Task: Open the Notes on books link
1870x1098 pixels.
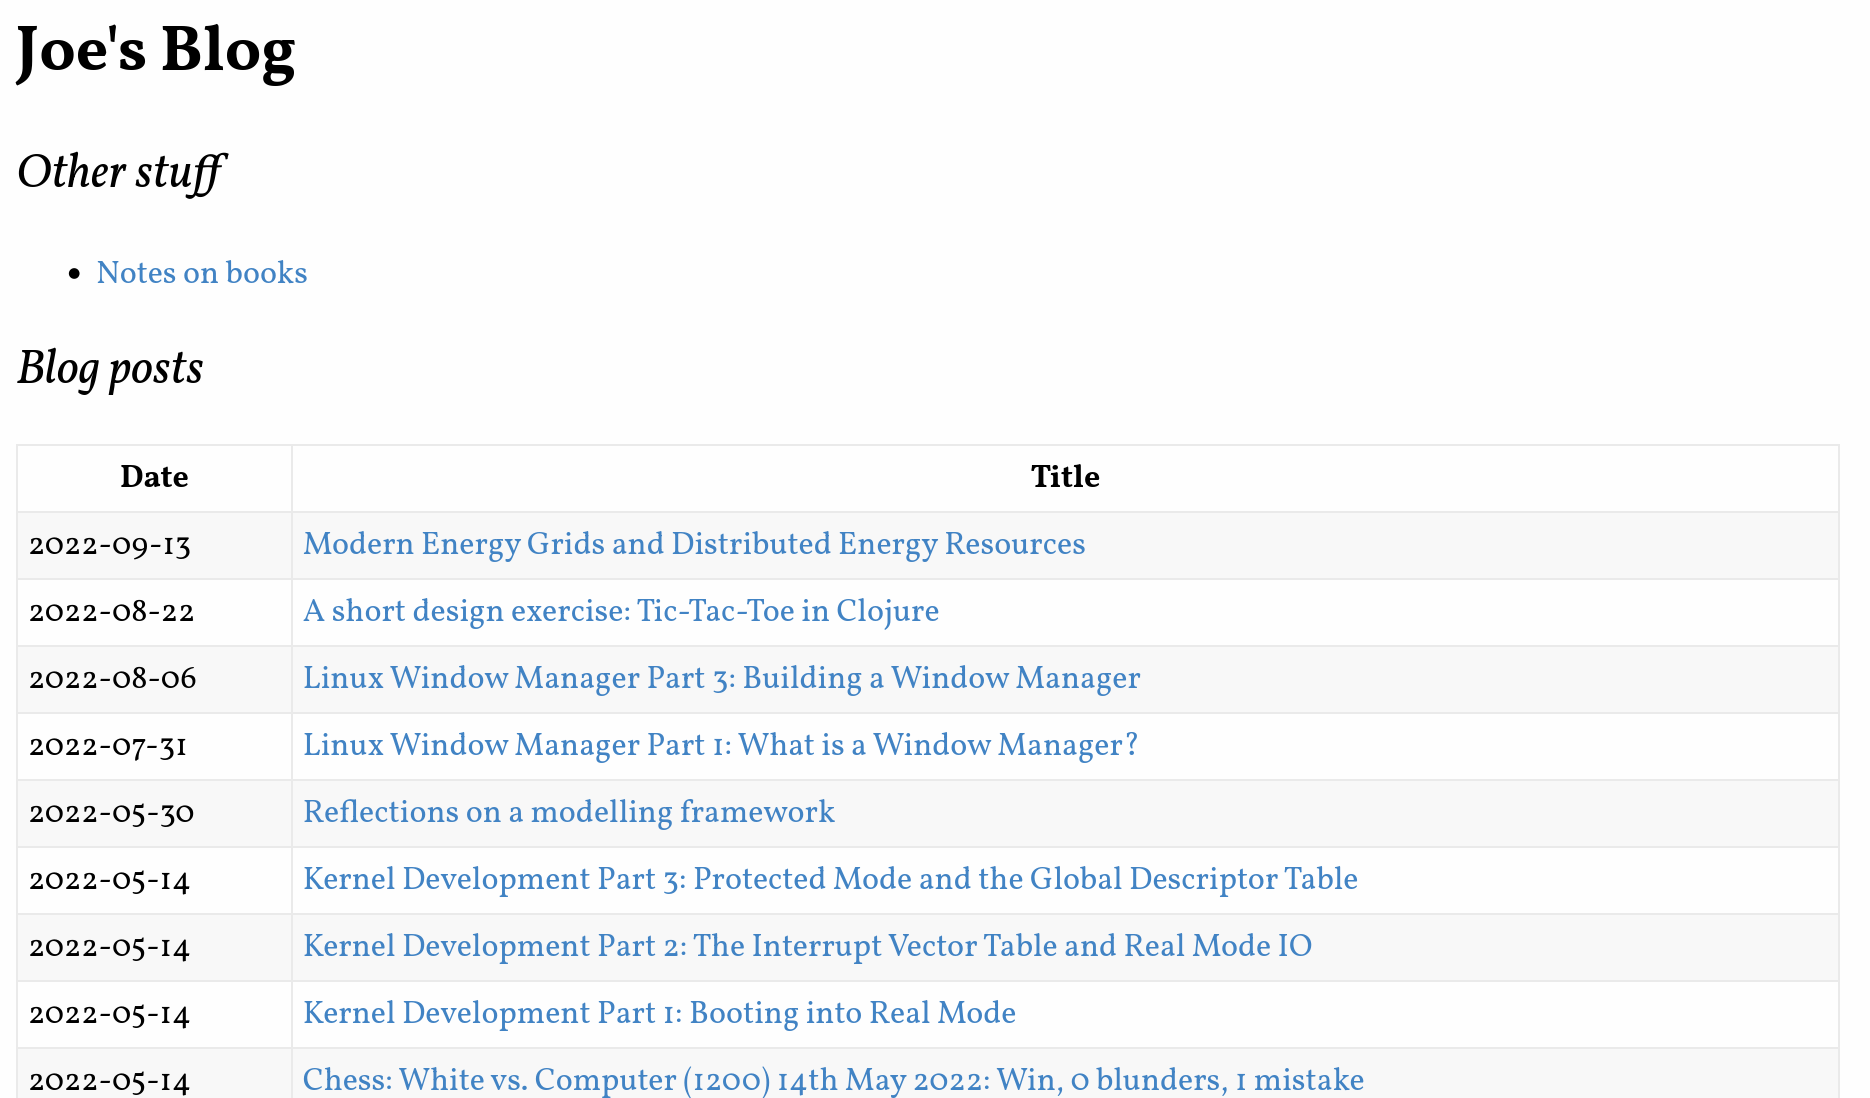Action: tap(202, 273)
